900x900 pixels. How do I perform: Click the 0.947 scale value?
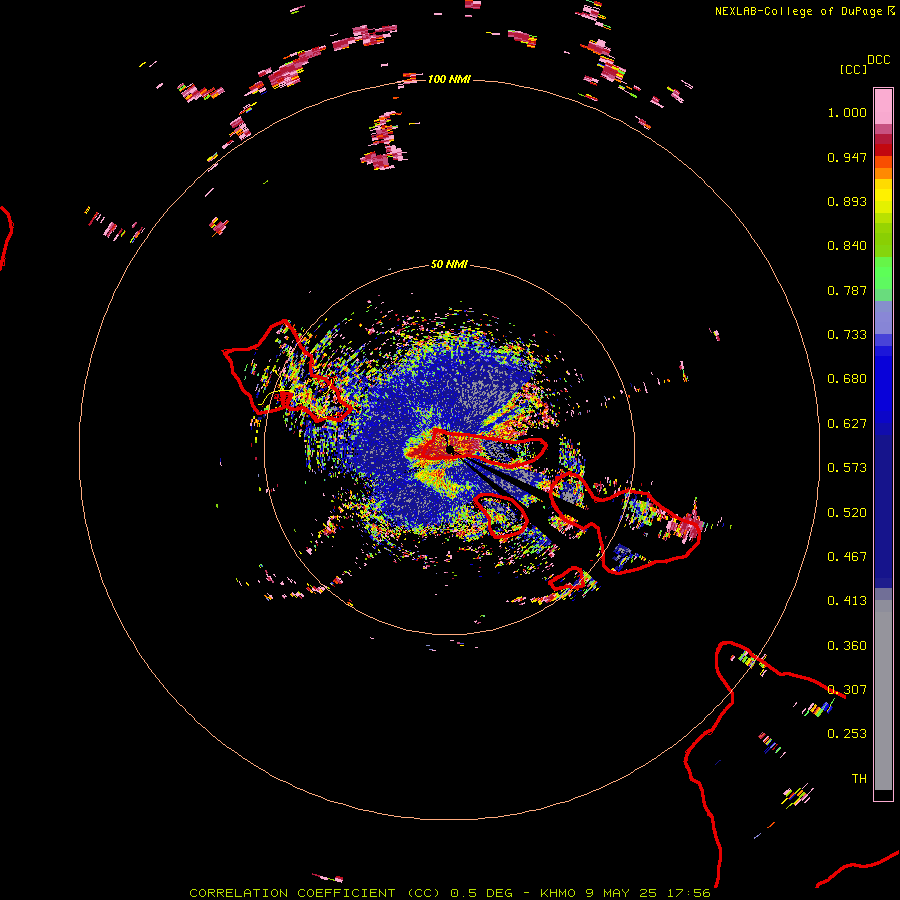point(847,157)
